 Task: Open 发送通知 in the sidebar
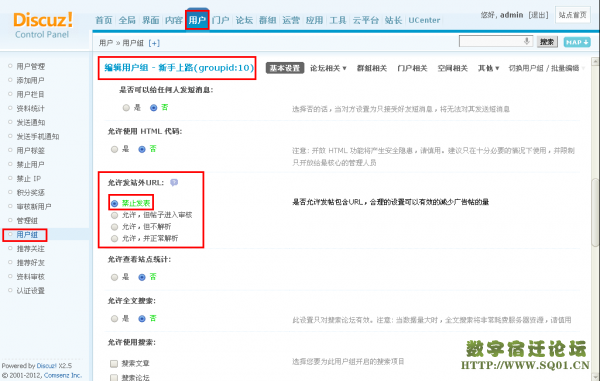[31, 122]
